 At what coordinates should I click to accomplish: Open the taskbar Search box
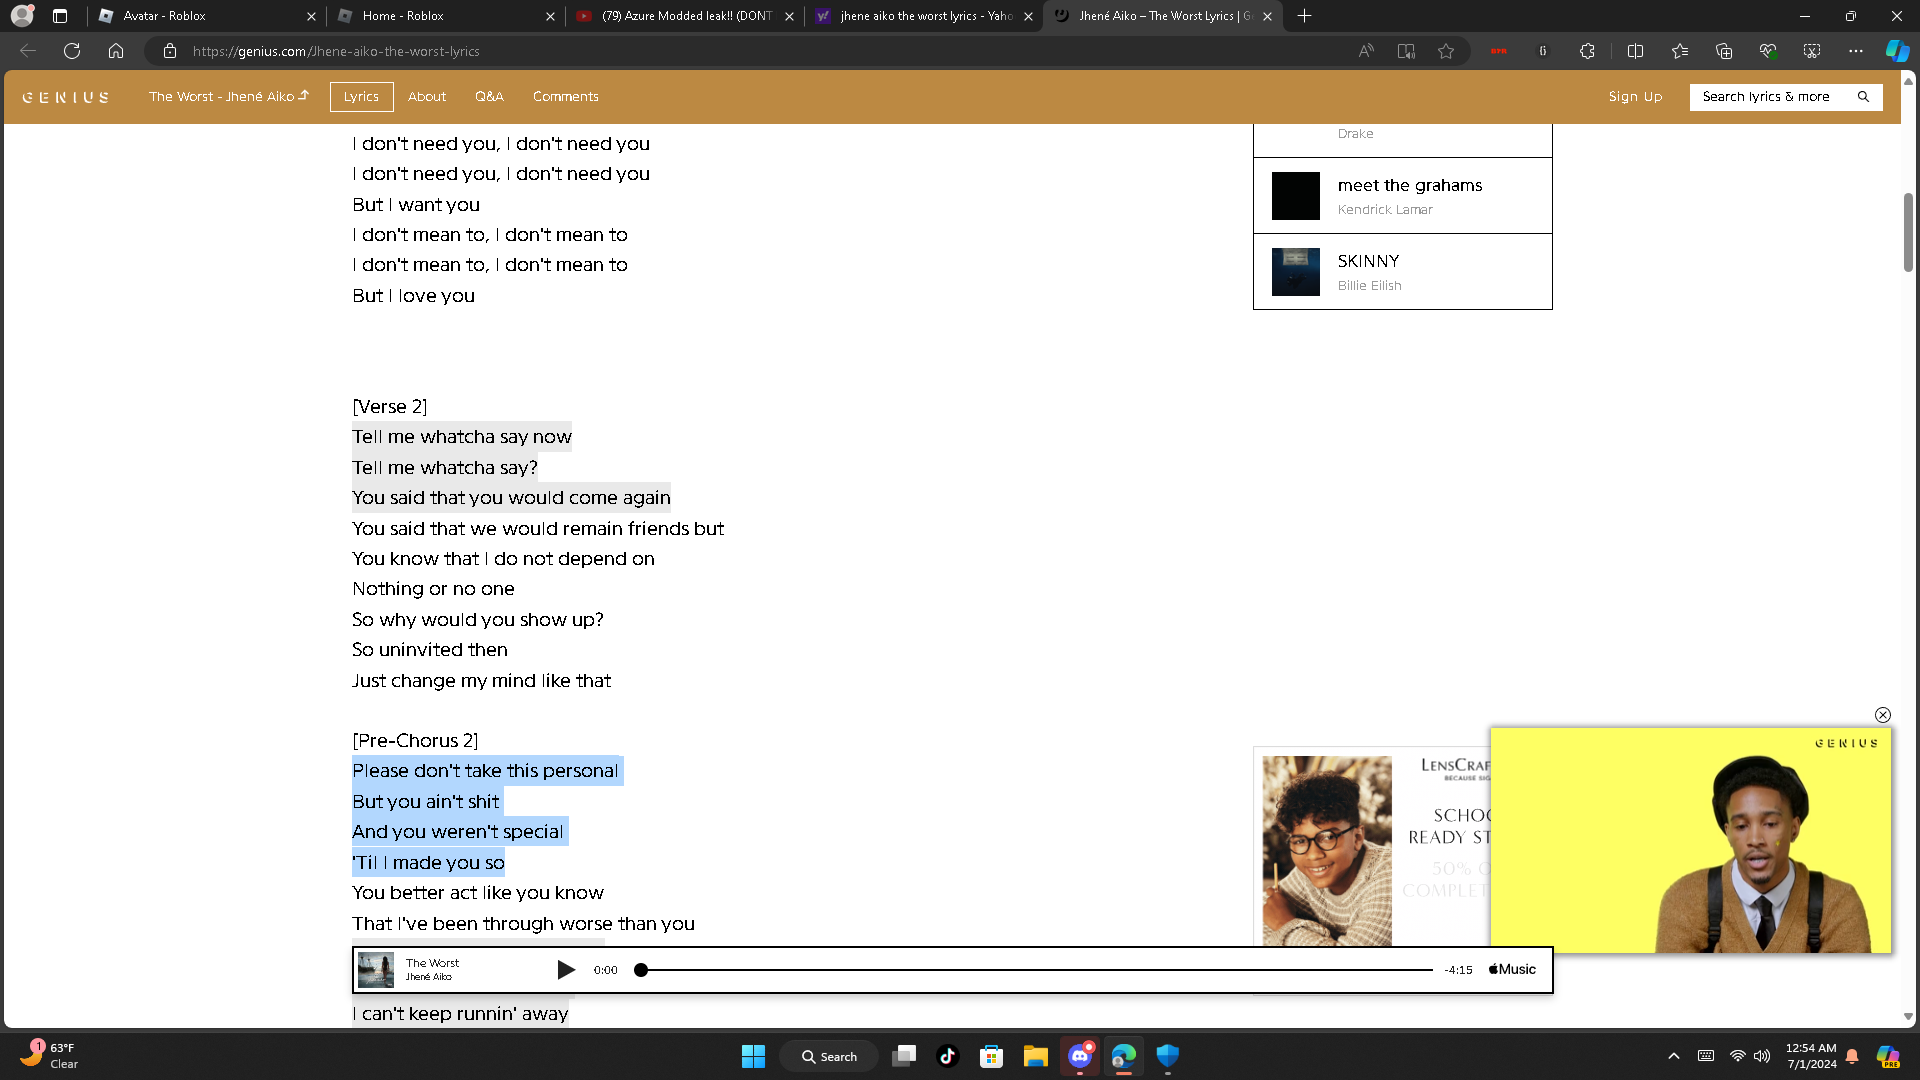tap(830, 1056)
